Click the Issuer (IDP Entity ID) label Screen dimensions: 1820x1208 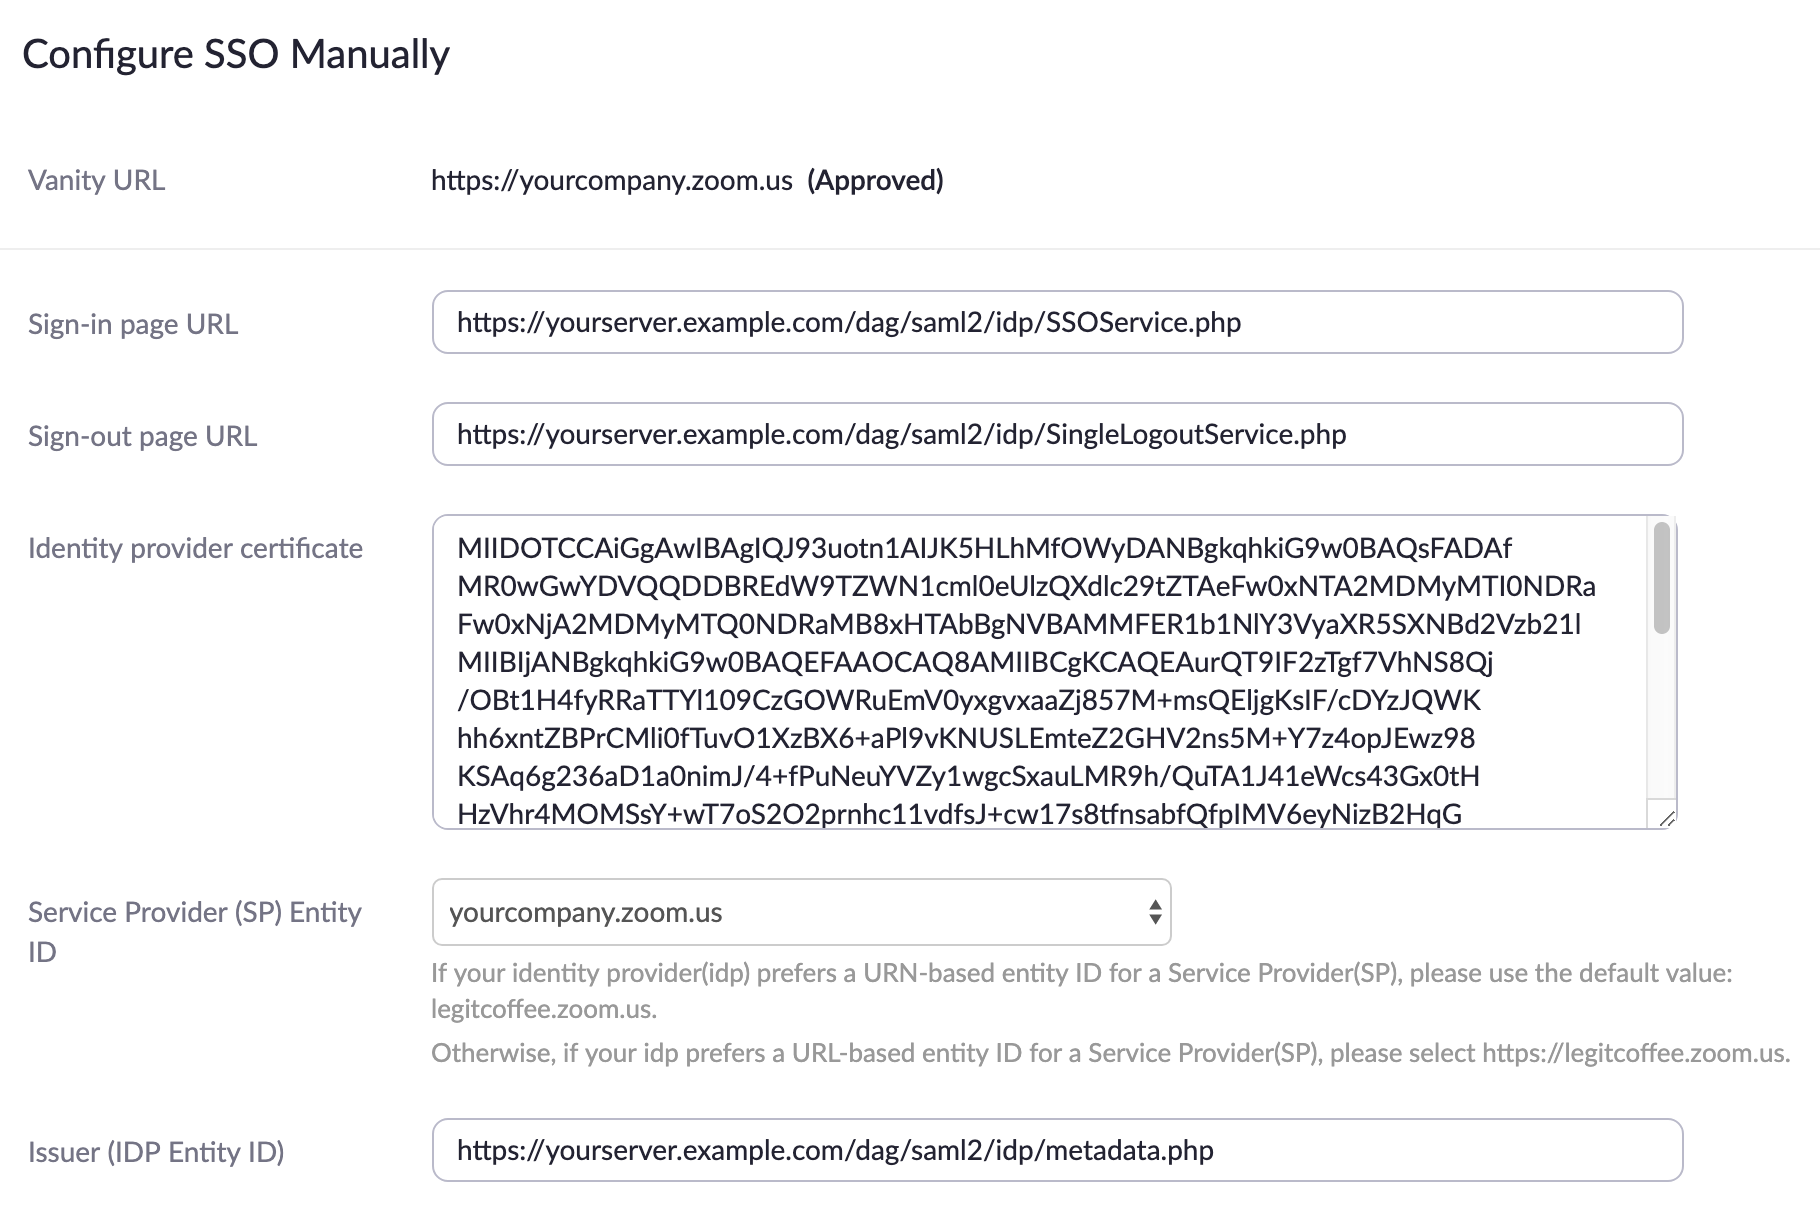[156, 1152]
